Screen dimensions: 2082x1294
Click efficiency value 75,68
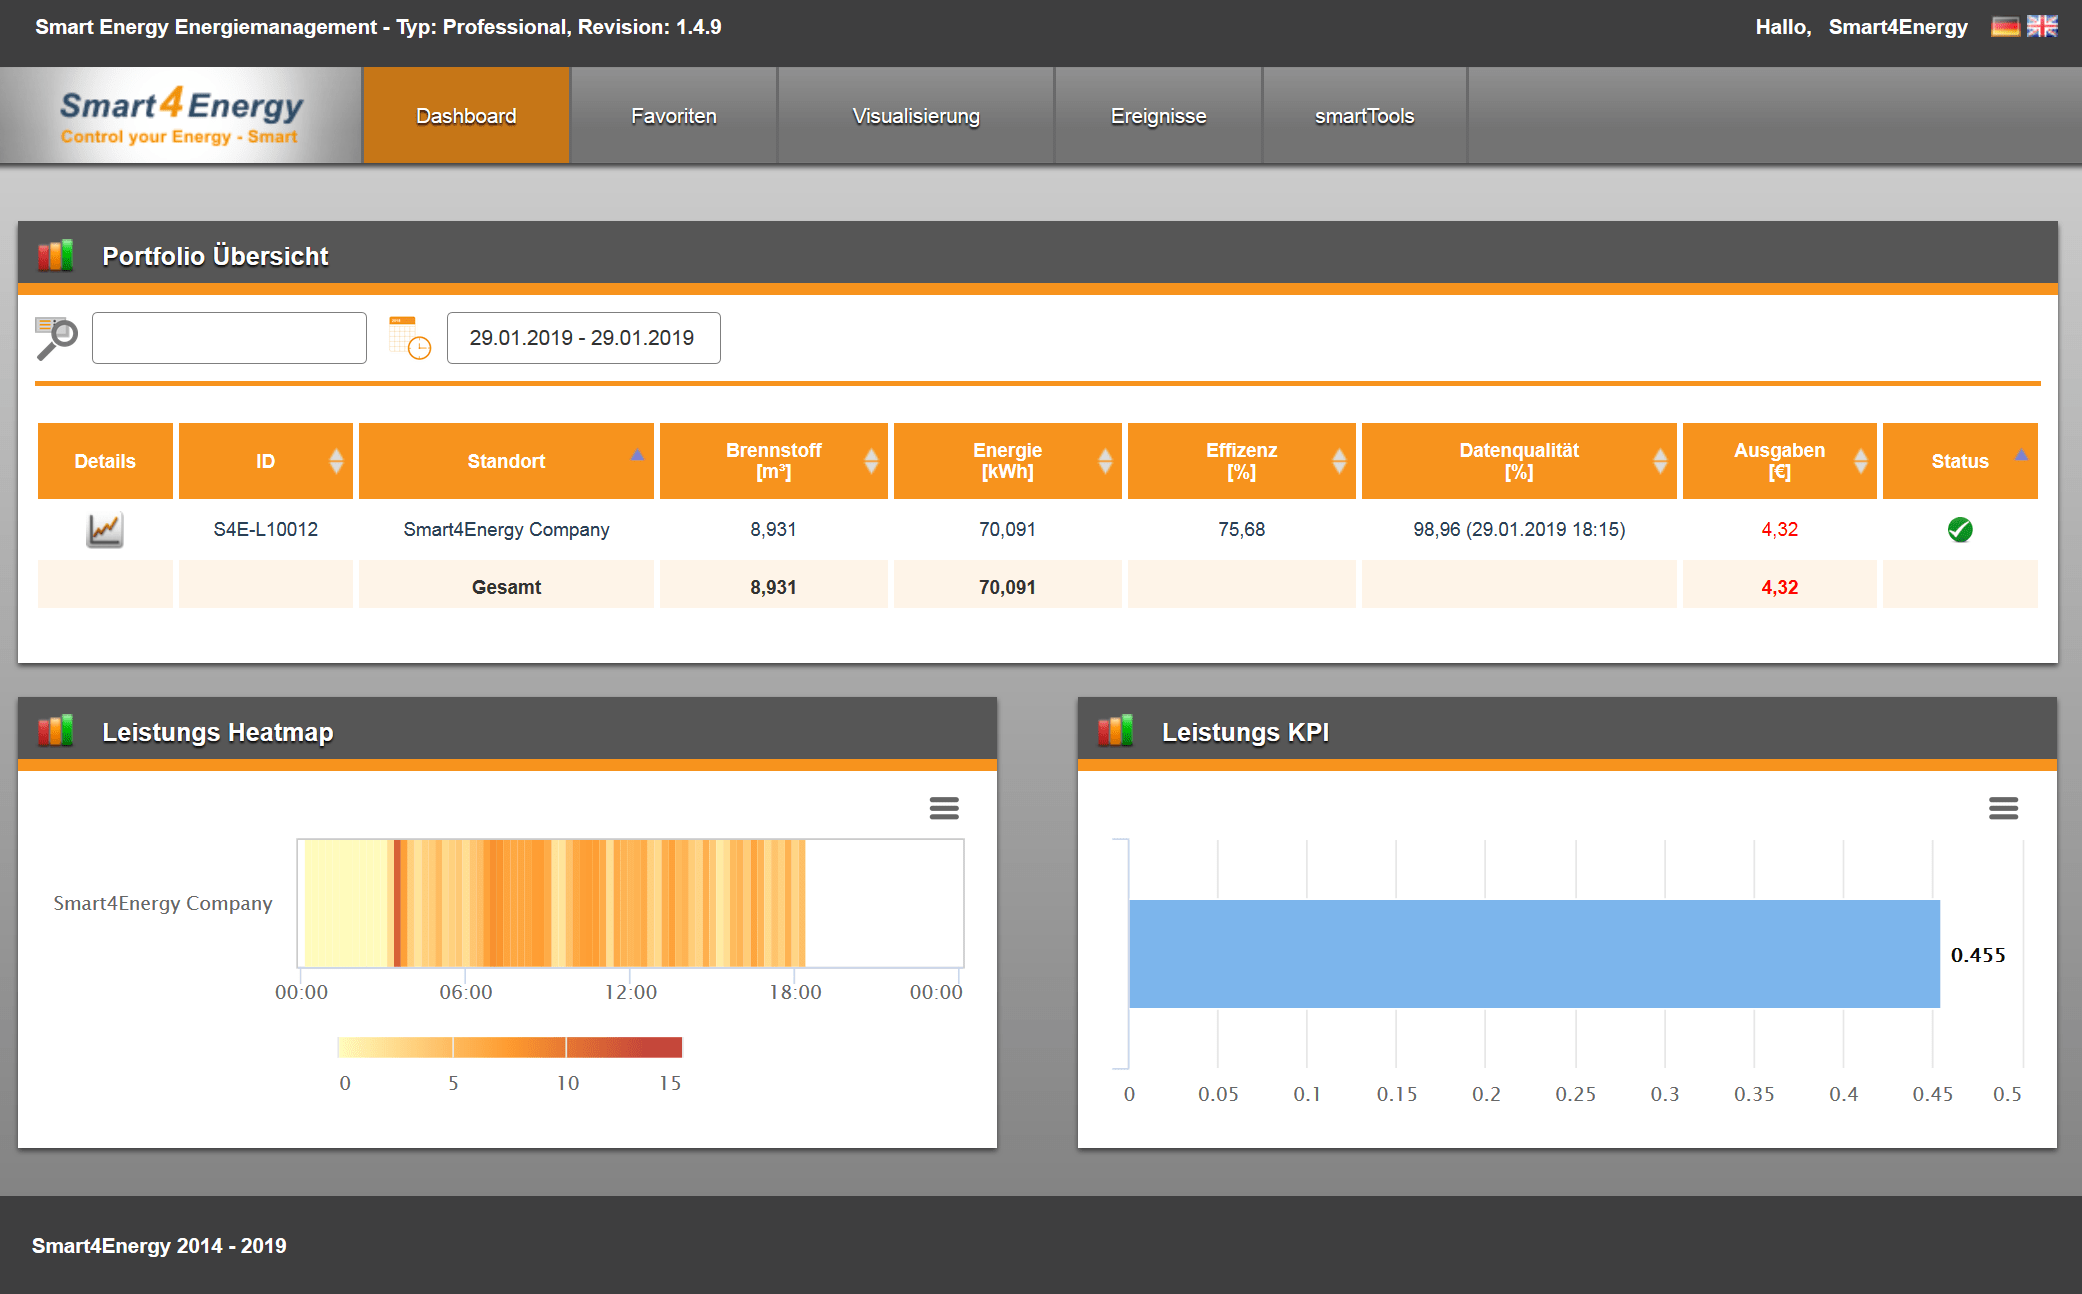tap(1242, 529)
